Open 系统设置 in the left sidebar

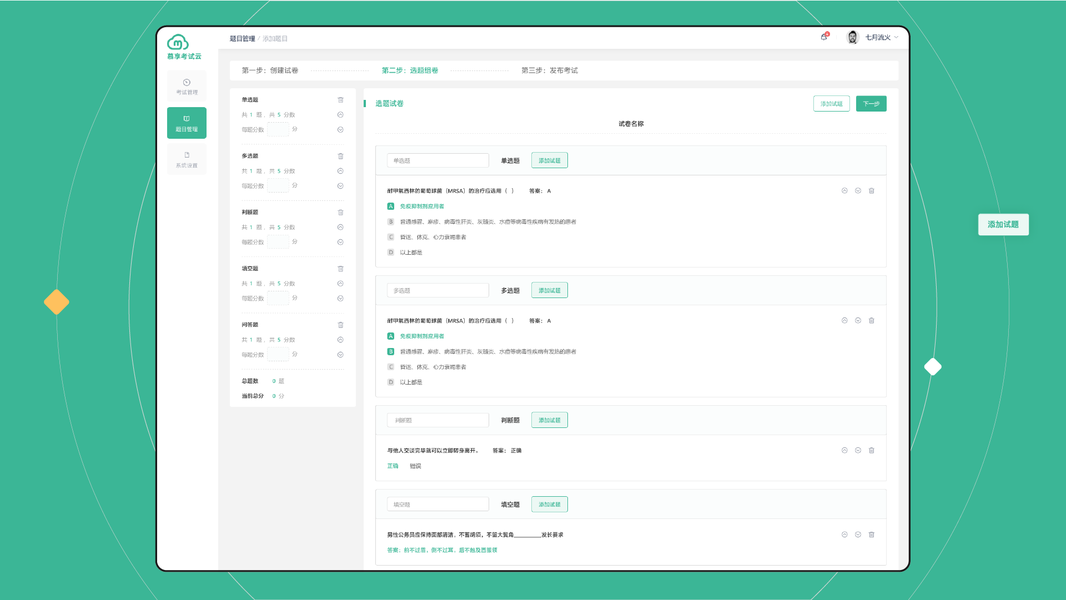pyautogui.click(x=187, y=160)
